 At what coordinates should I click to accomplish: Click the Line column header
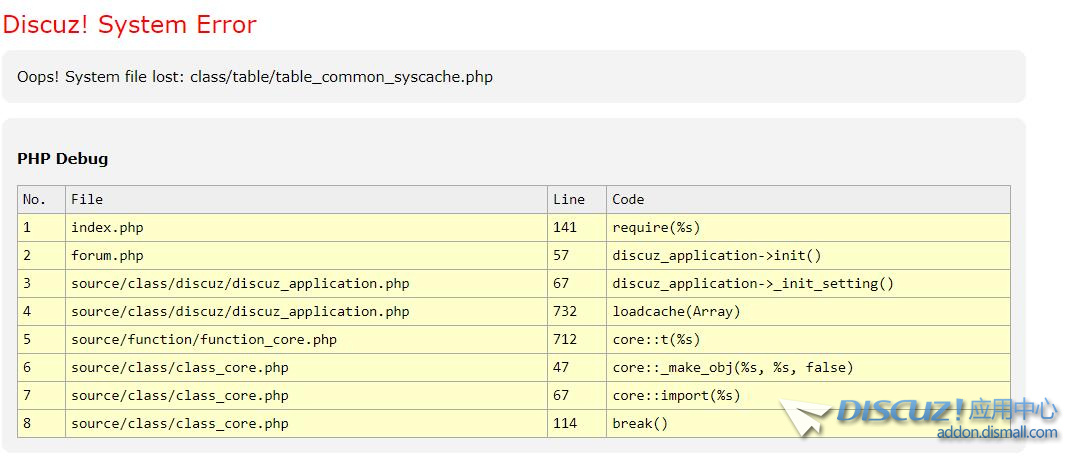(x=569, y=200)
